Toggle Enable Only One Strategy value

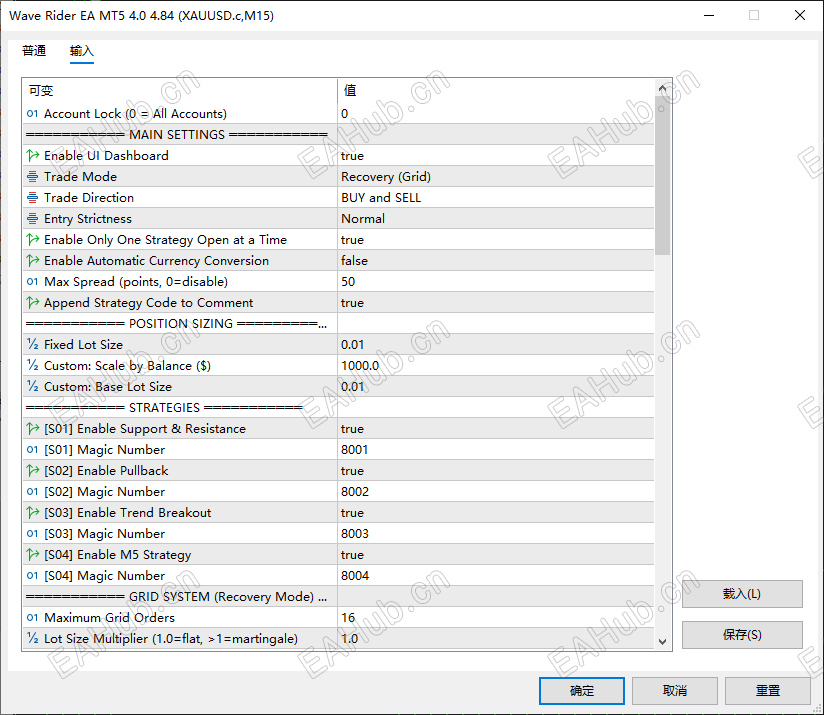click(x=496, y=240)
